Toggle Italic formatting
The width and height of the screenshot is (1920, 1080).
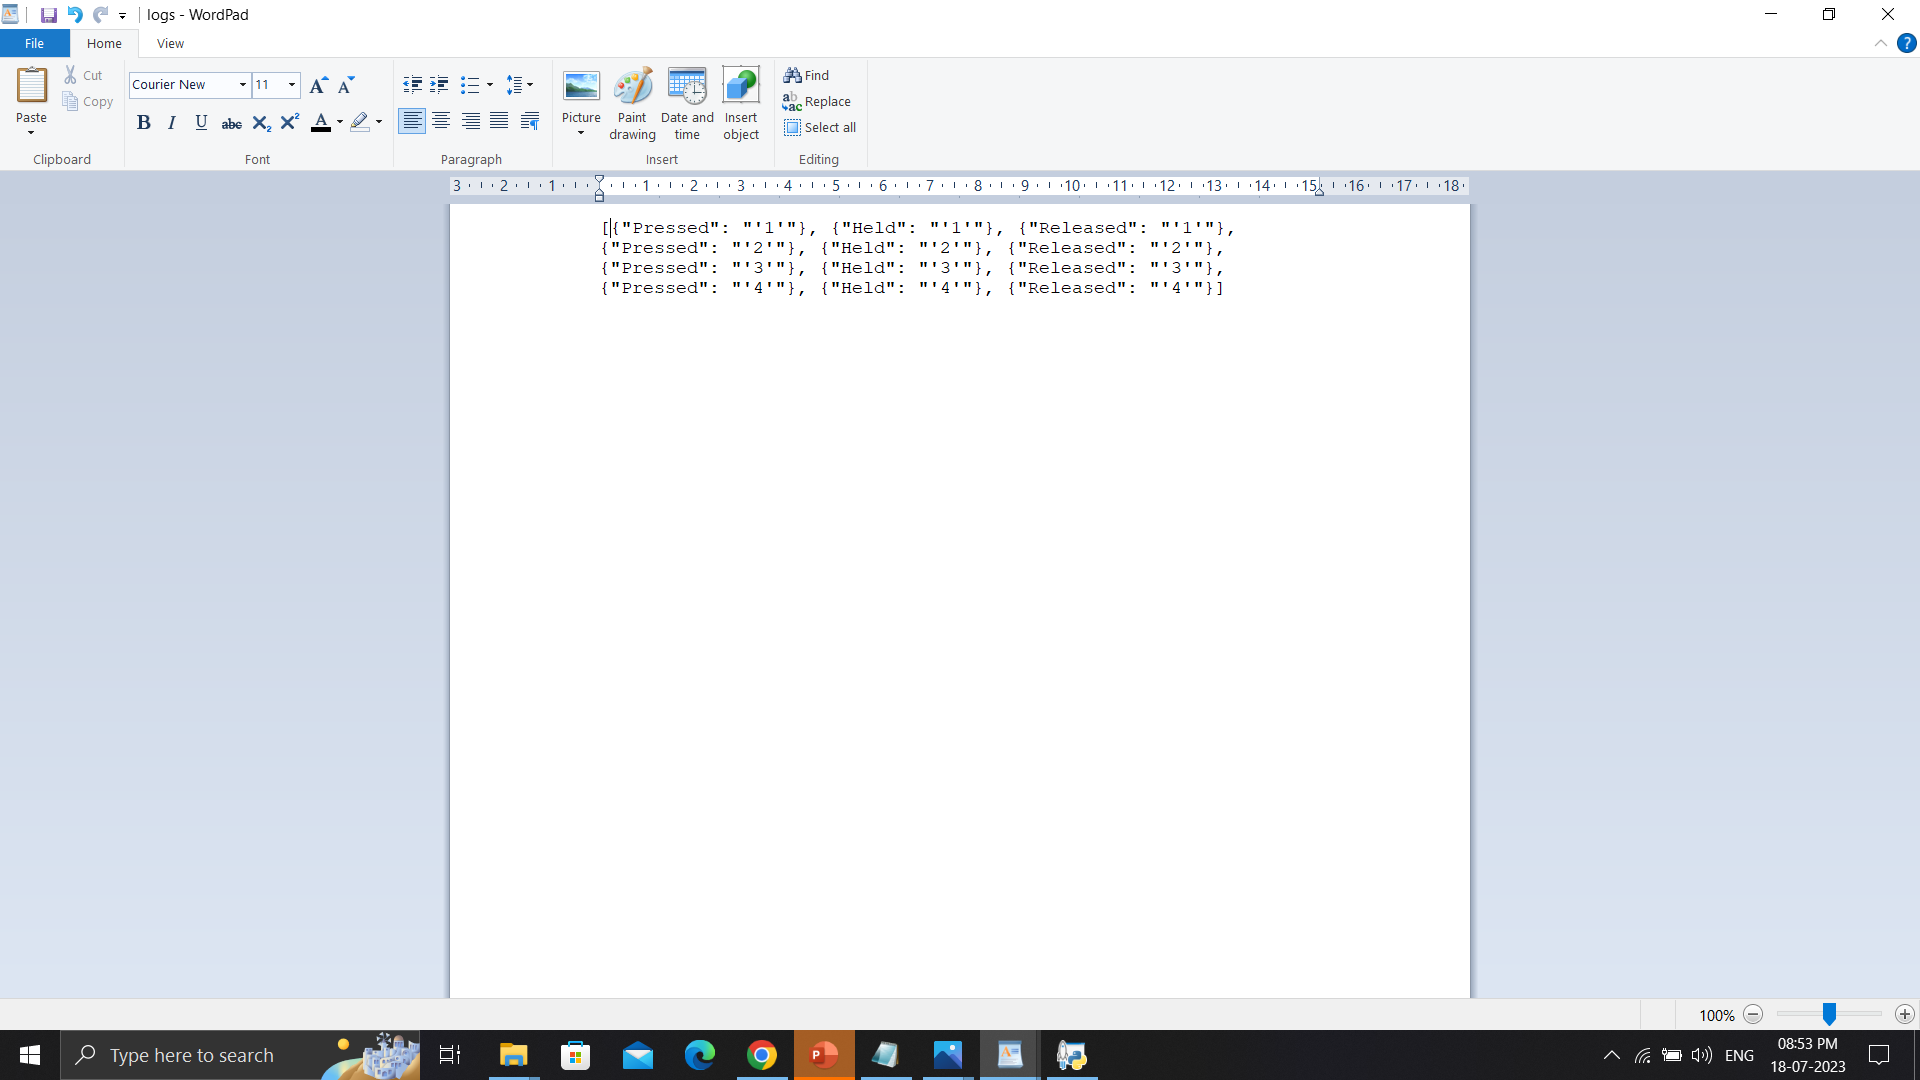[x=172, y=122]
